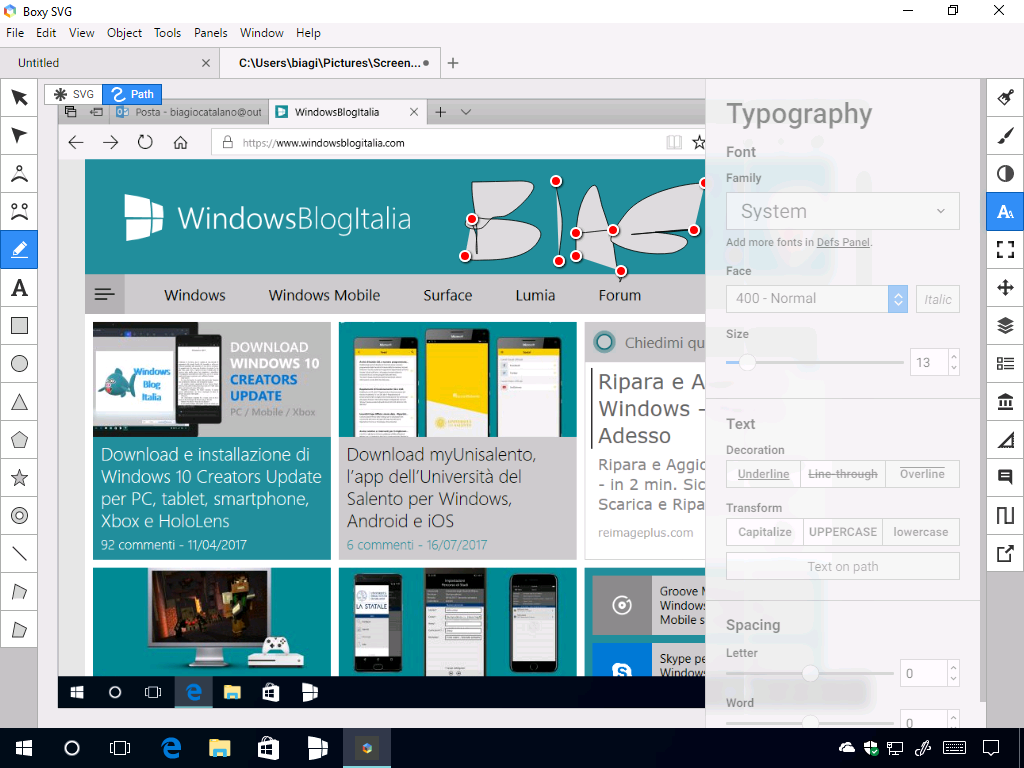Decrease letter spacing with the down stepper
1024x768 pixels.
click(x=953, y=679)
